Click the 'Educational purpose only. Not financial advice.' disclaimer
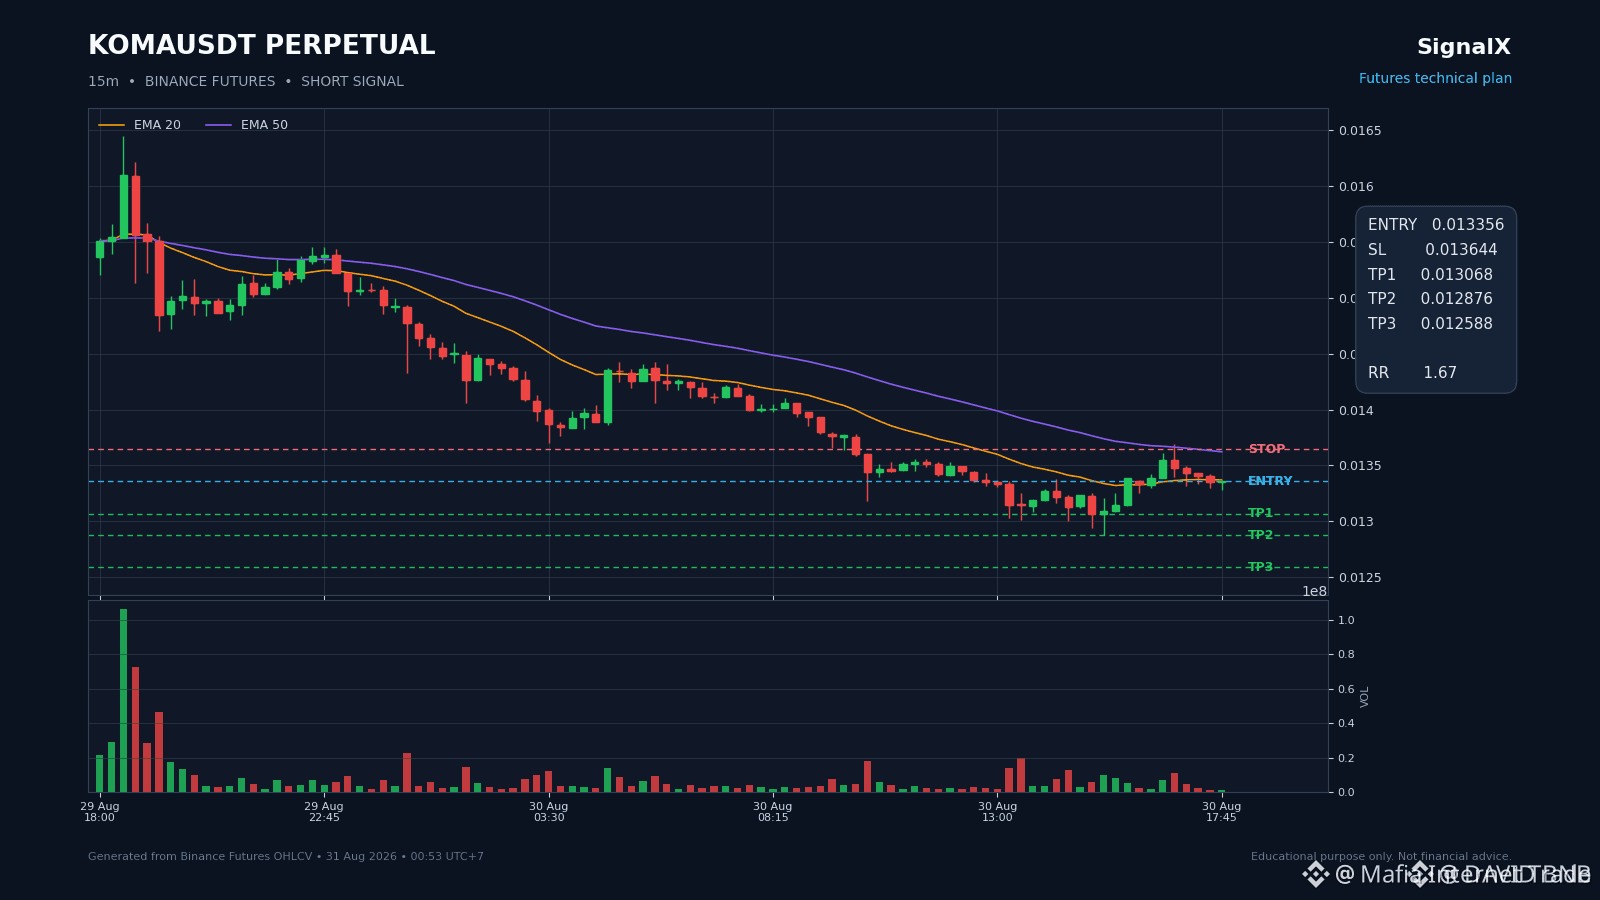 (x=1381, y=857)
